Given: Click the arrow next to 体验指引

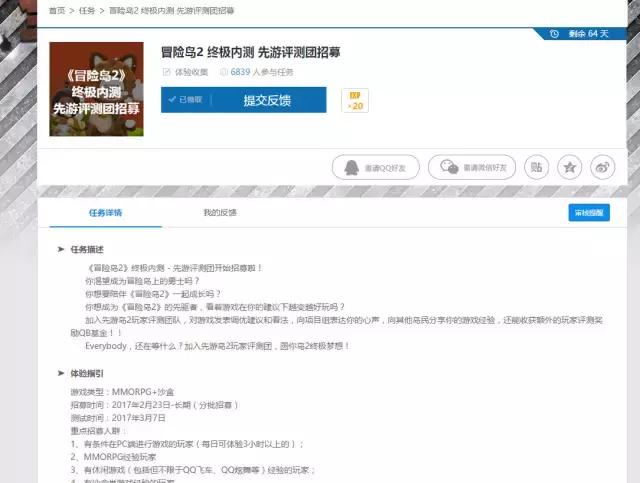Looking at the screenshot, I should coord(61,373).
